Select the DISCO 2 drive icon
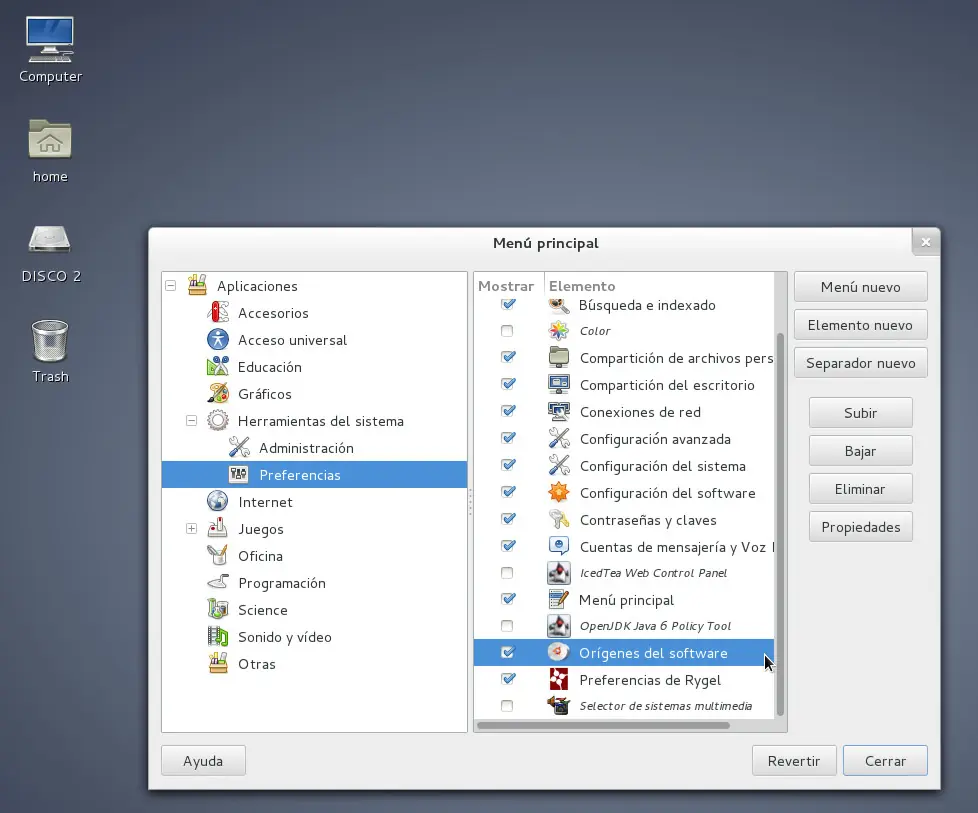 (x=51, y=253)
